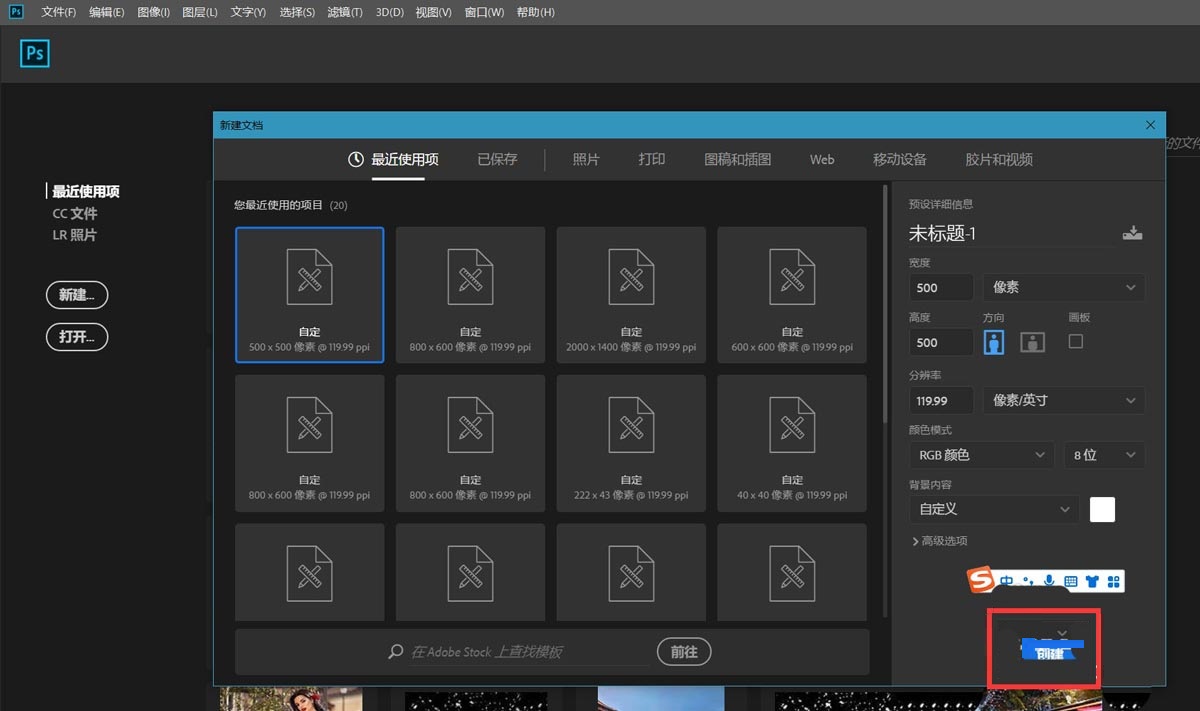This screenshot has height=711, width=1200.
Task: Click the Sogou voice input microphone icon
Action: (1049, 580)
